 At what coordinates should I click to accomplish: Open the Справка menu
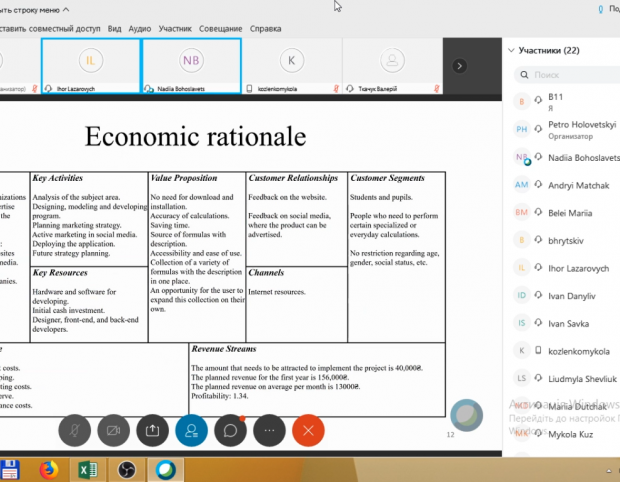[x=265, y=29]
